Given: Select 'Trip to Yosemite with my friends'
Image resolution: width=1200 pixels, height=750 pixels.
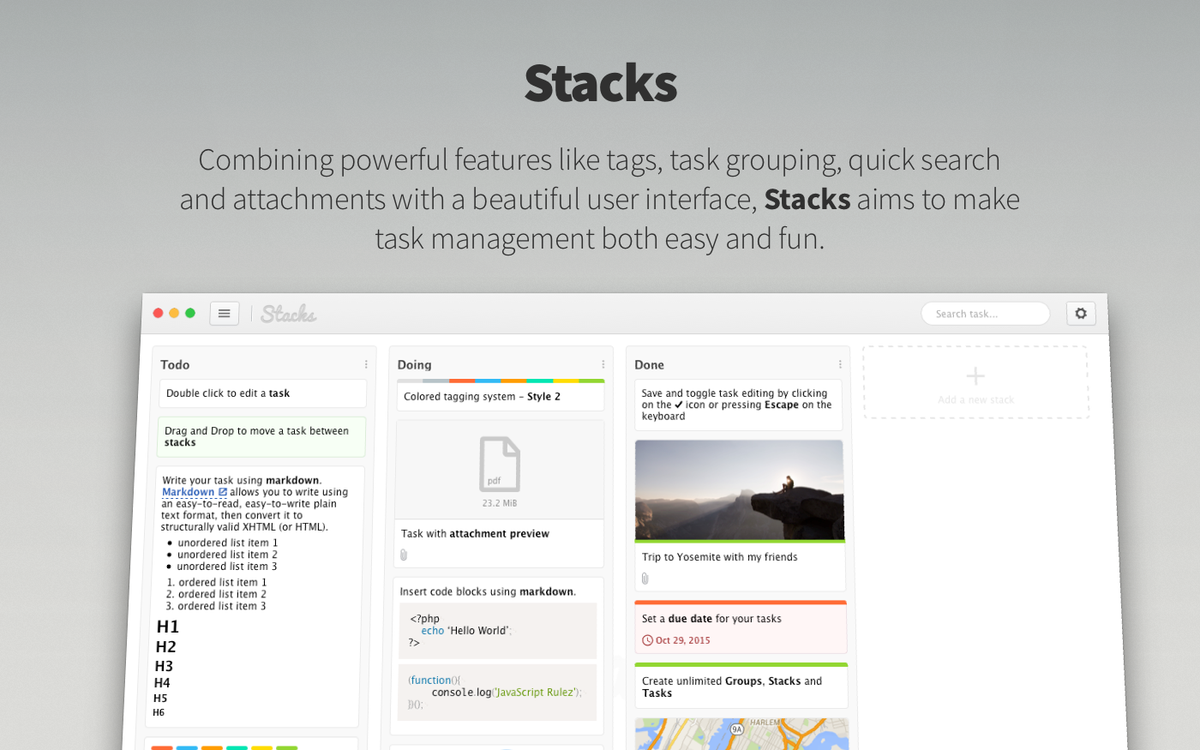Looking at the screenshot, I should pyautogui.click(x=720, y=557).
